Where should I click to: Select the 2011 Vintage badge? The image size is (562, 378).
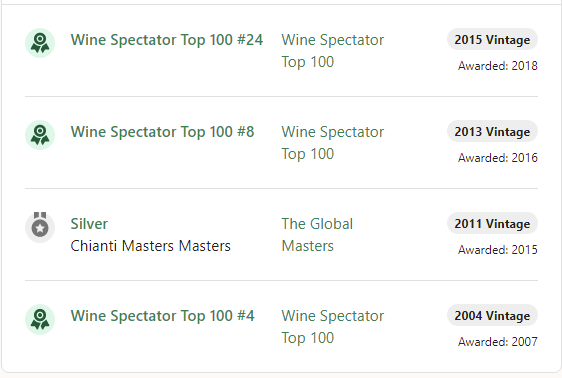[492, 224]
